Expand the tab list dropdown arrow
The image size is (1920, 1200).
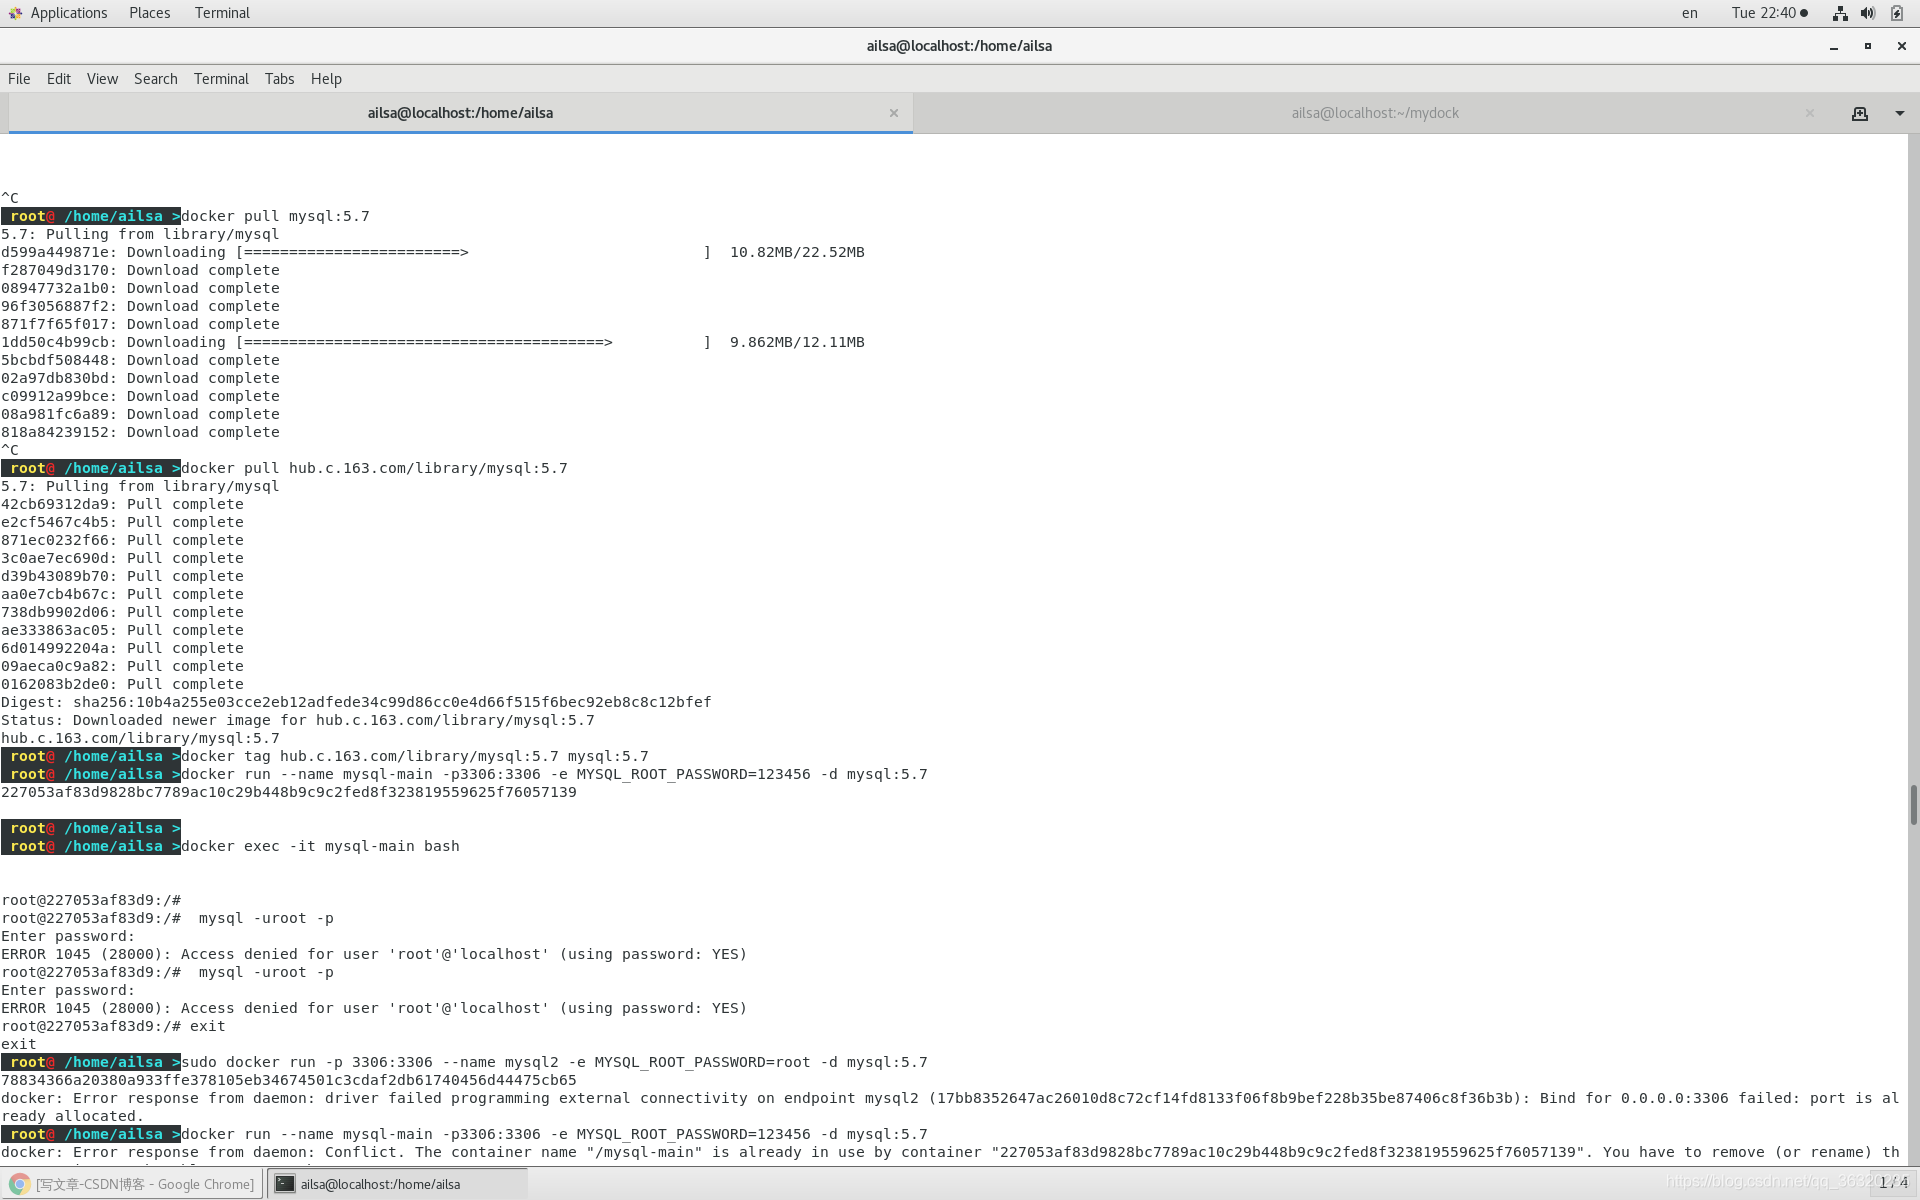tap(1899, 114)
